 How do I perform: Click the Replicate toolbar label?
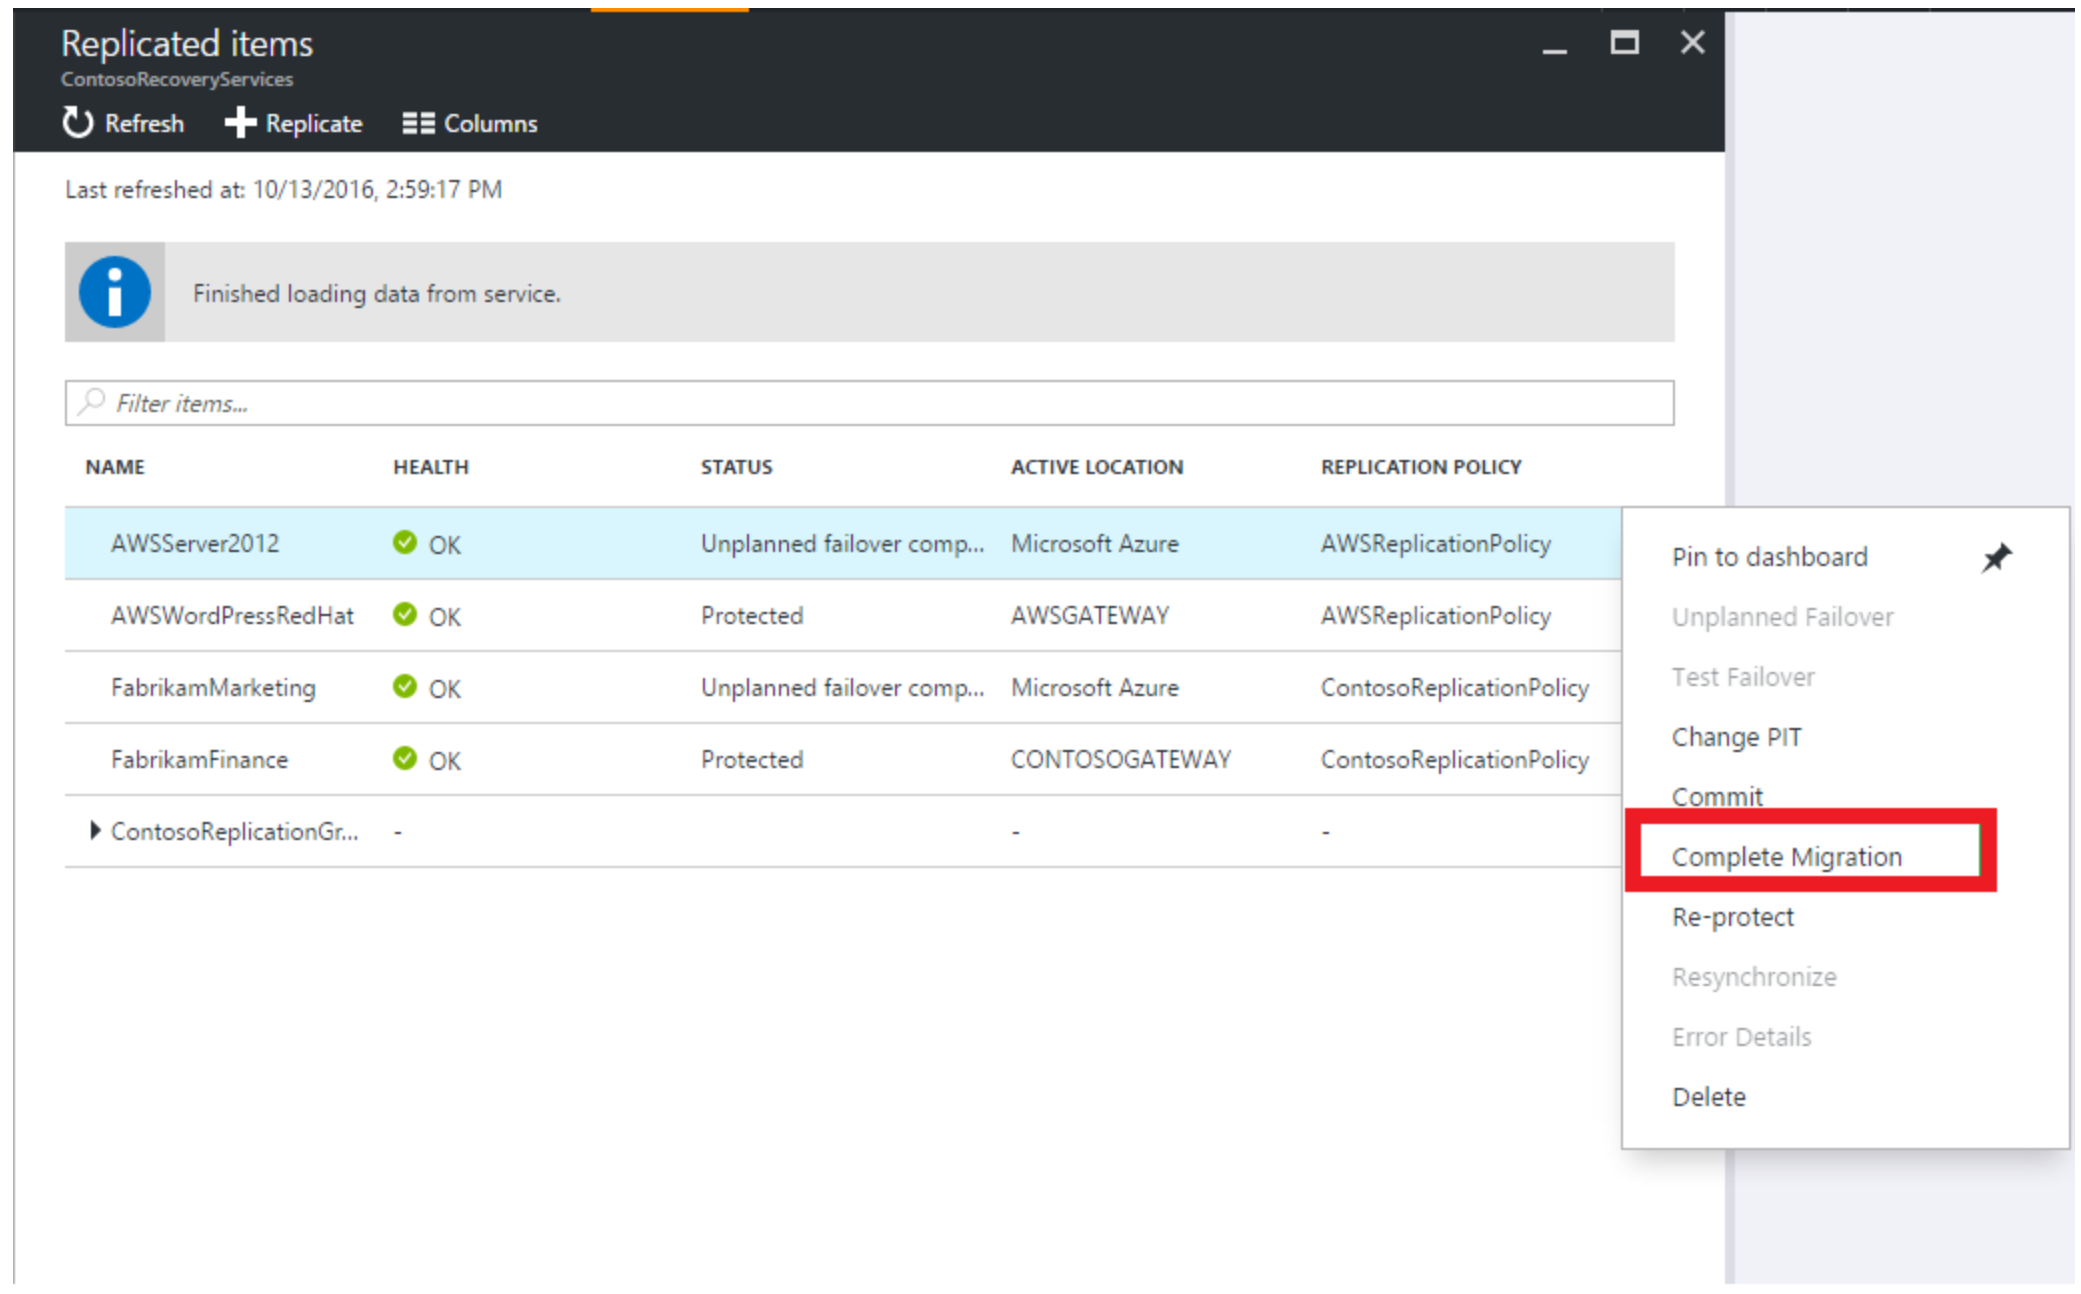(x=314, y=124)
